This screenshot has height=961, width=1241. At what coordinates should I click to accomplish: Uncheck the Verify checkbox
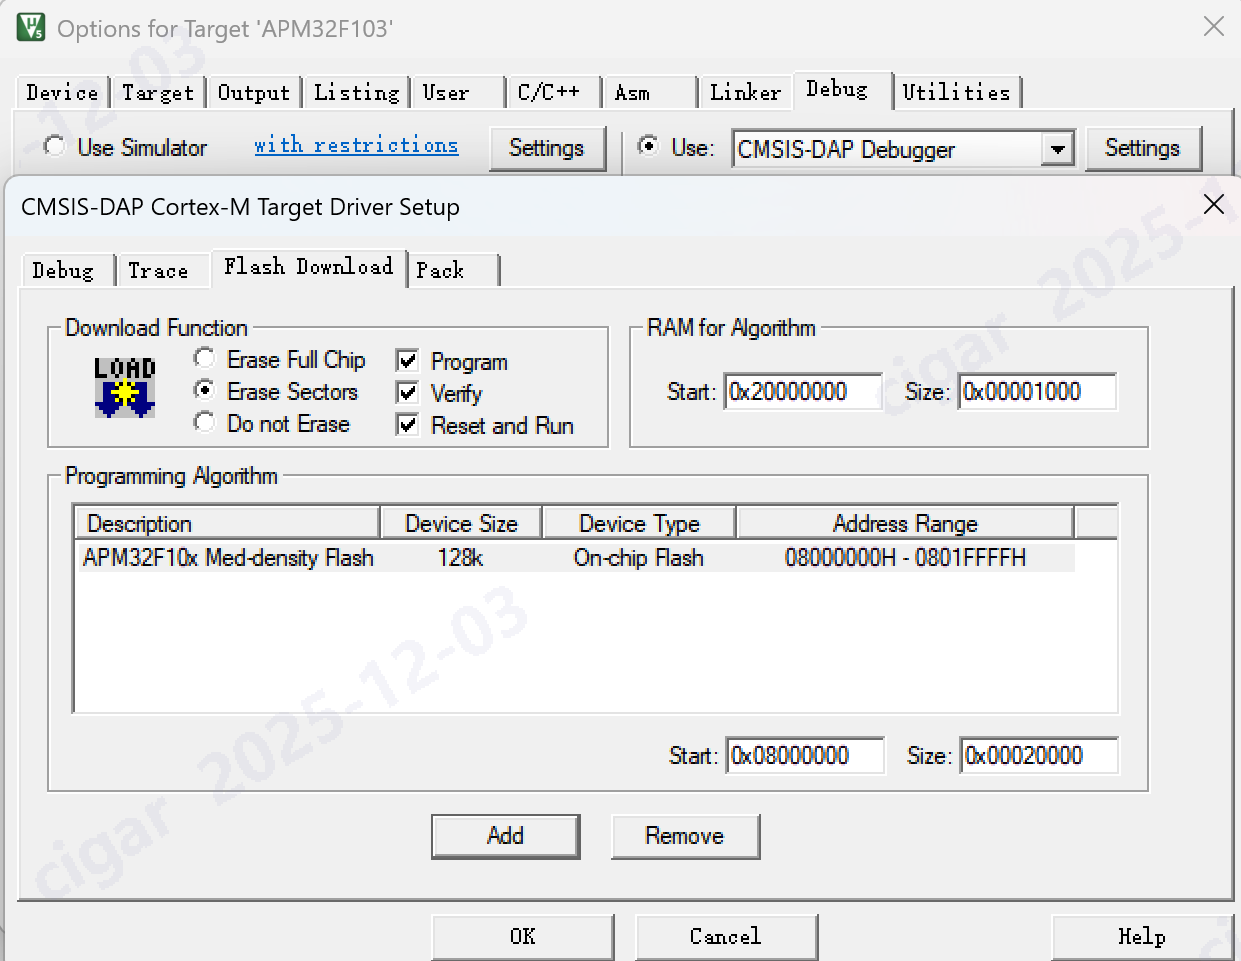tap(408, 393)
